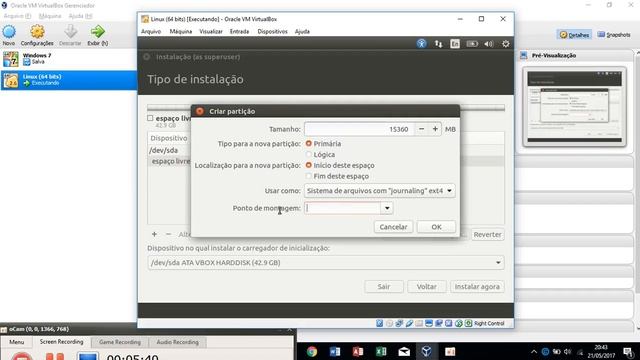Click the add partition plus button
This screenshot has height=360, width=640.
pos(154,234)
